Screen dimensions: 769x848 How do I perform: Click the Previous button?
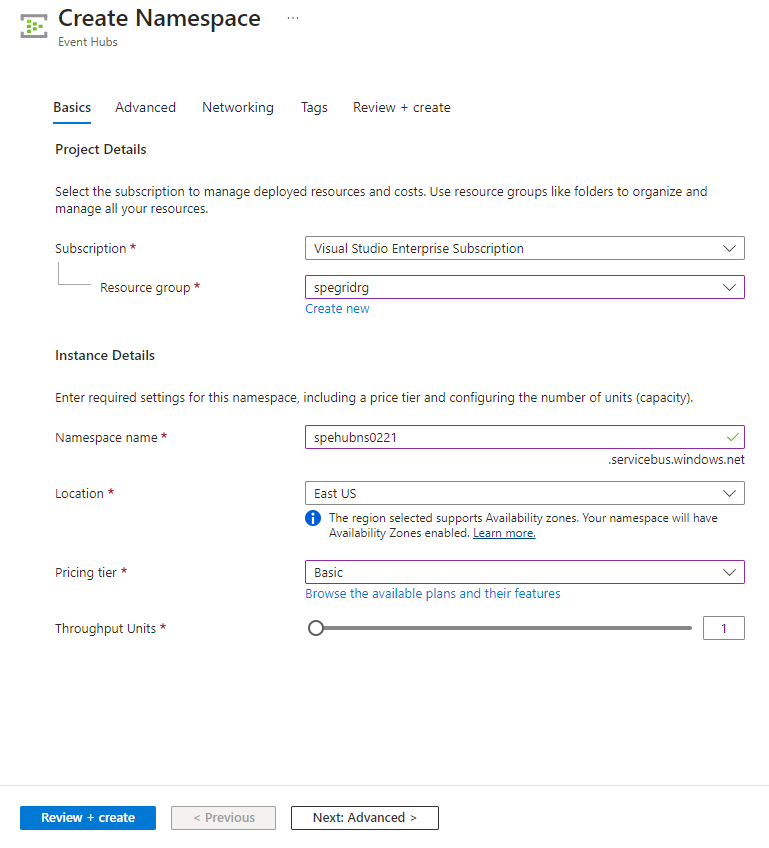223,818
